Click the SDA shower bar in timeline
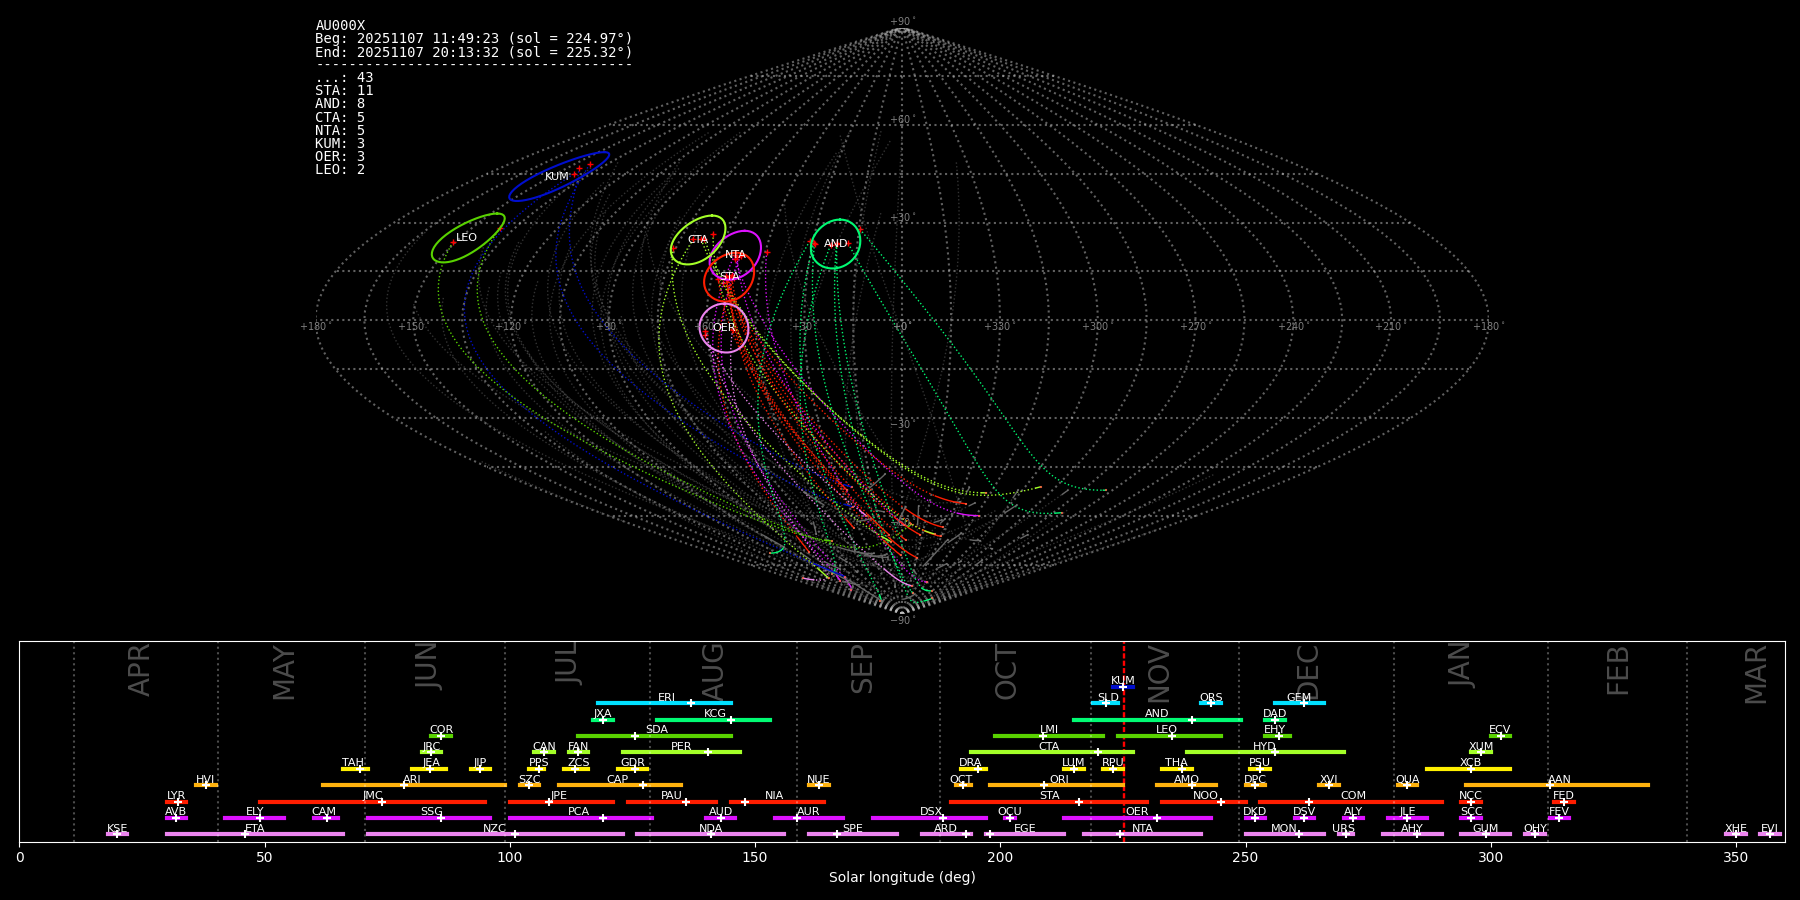The image size is (1800, 900). pos(654,736)
